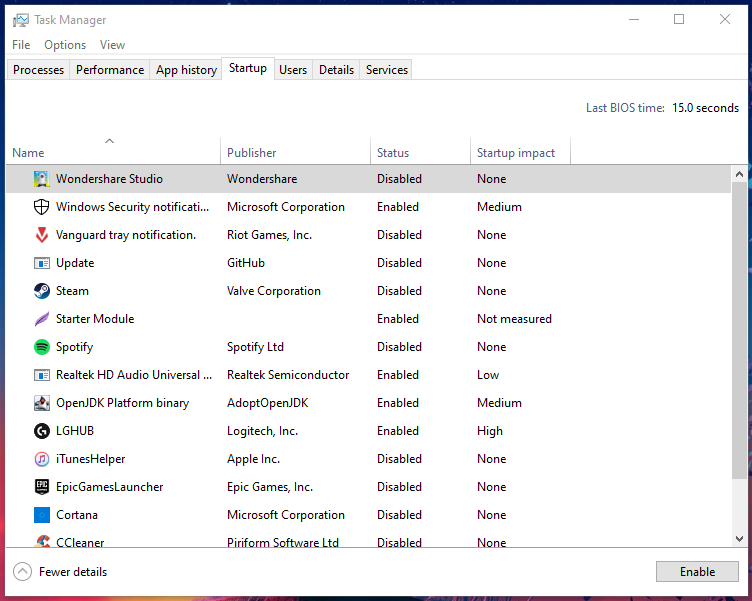This screenshot has width=752, height=601.
Task: Sort by the Name column header
Action: tap(113, 151)
